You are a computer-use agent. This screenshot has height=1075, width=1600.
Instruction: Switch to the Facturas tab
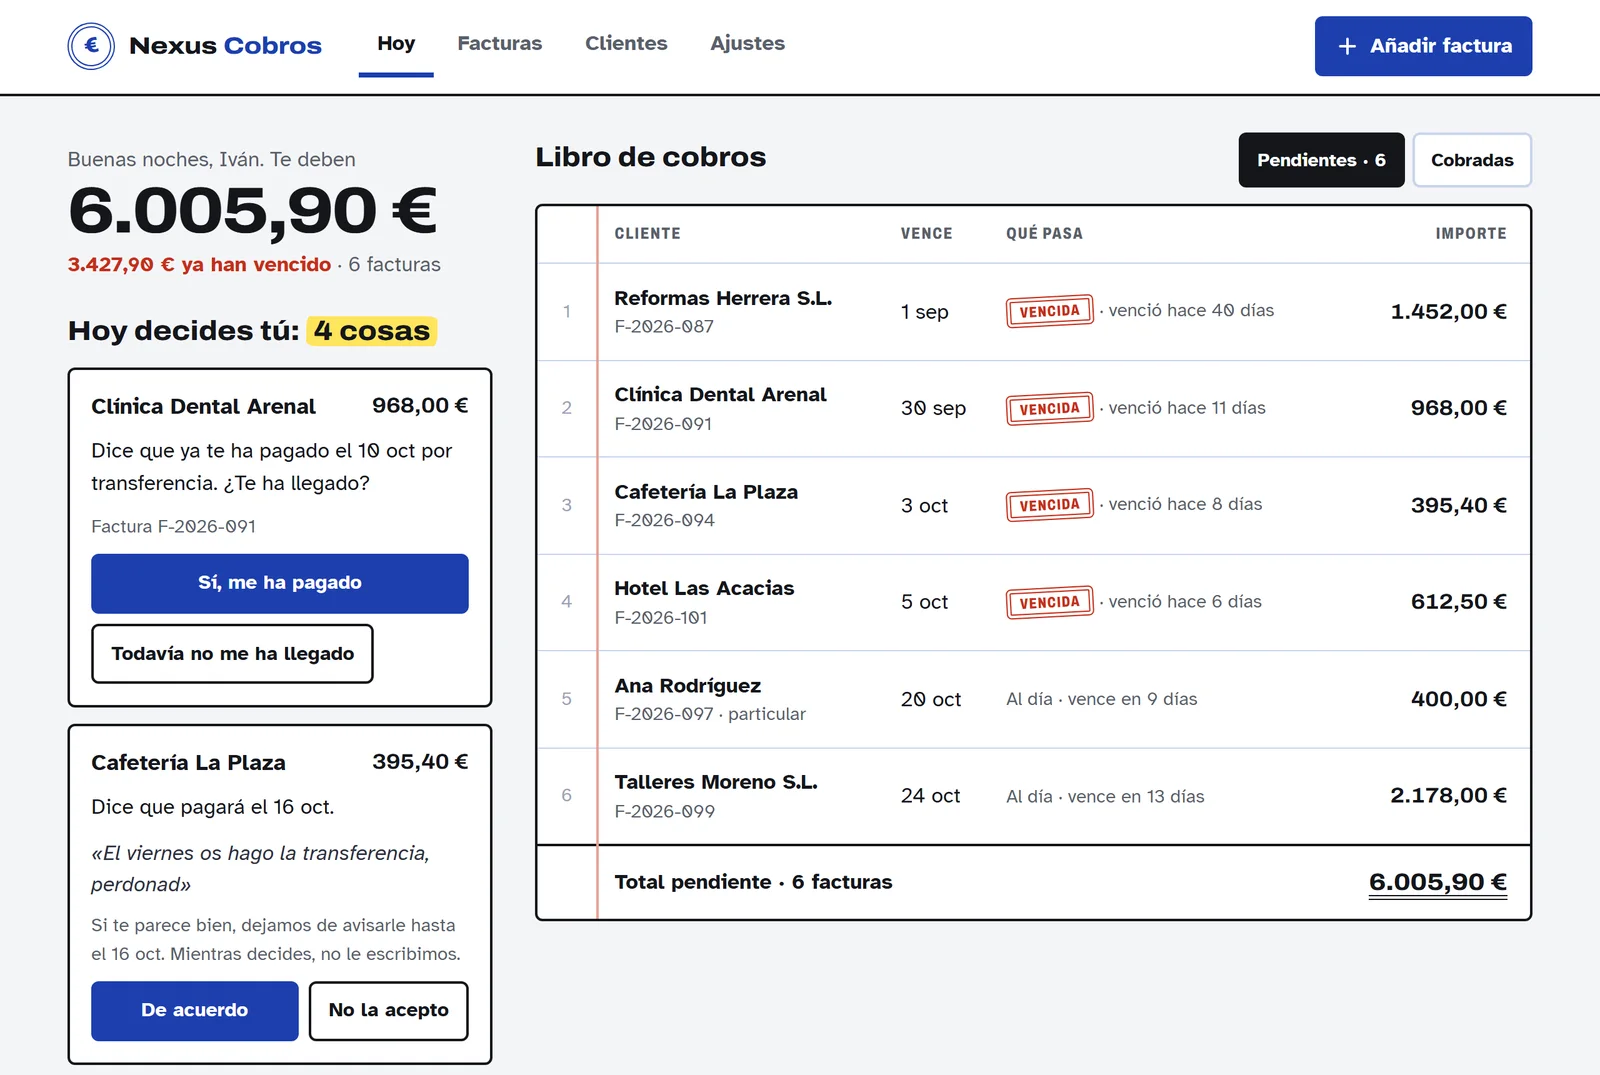(x=499, y=44)
